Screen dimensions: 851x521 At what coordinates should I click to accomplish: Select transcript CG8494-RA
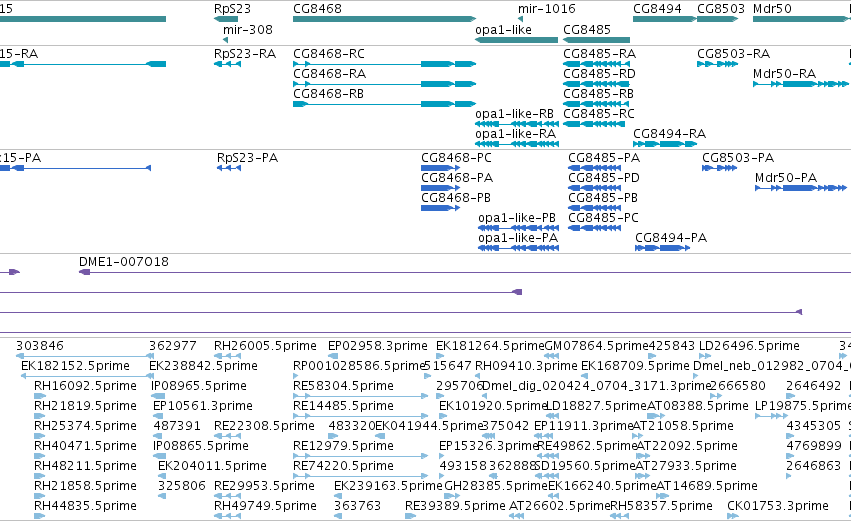click(669, 134)
